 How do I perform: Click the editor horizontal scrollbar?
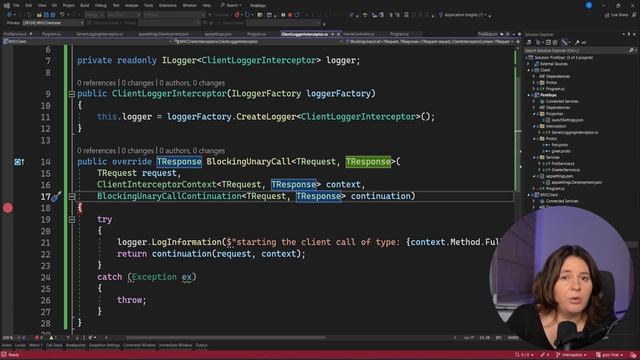225,338
